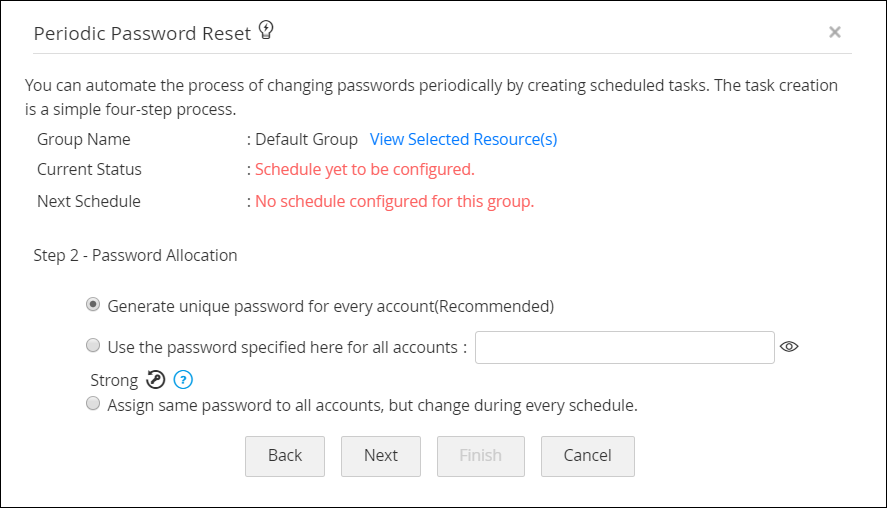The image size is (887, 508).
Task: Click the password generator icon next to Strong
Action: pyautogui.click(x=157, y=380)
